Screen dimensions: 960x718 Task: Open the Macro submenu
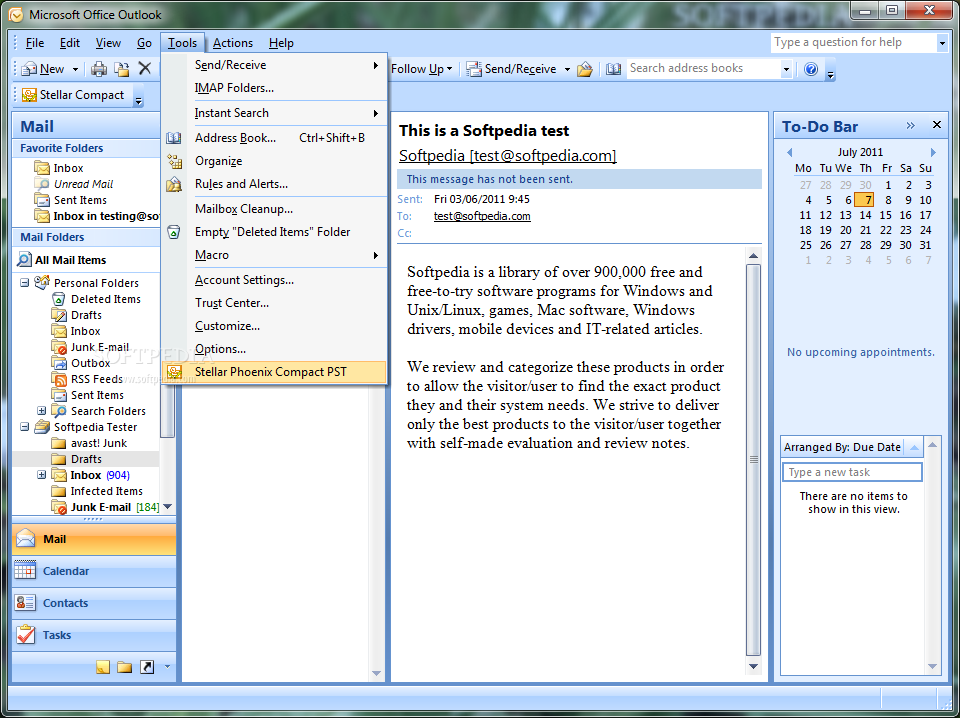click(x=274, y=255)
